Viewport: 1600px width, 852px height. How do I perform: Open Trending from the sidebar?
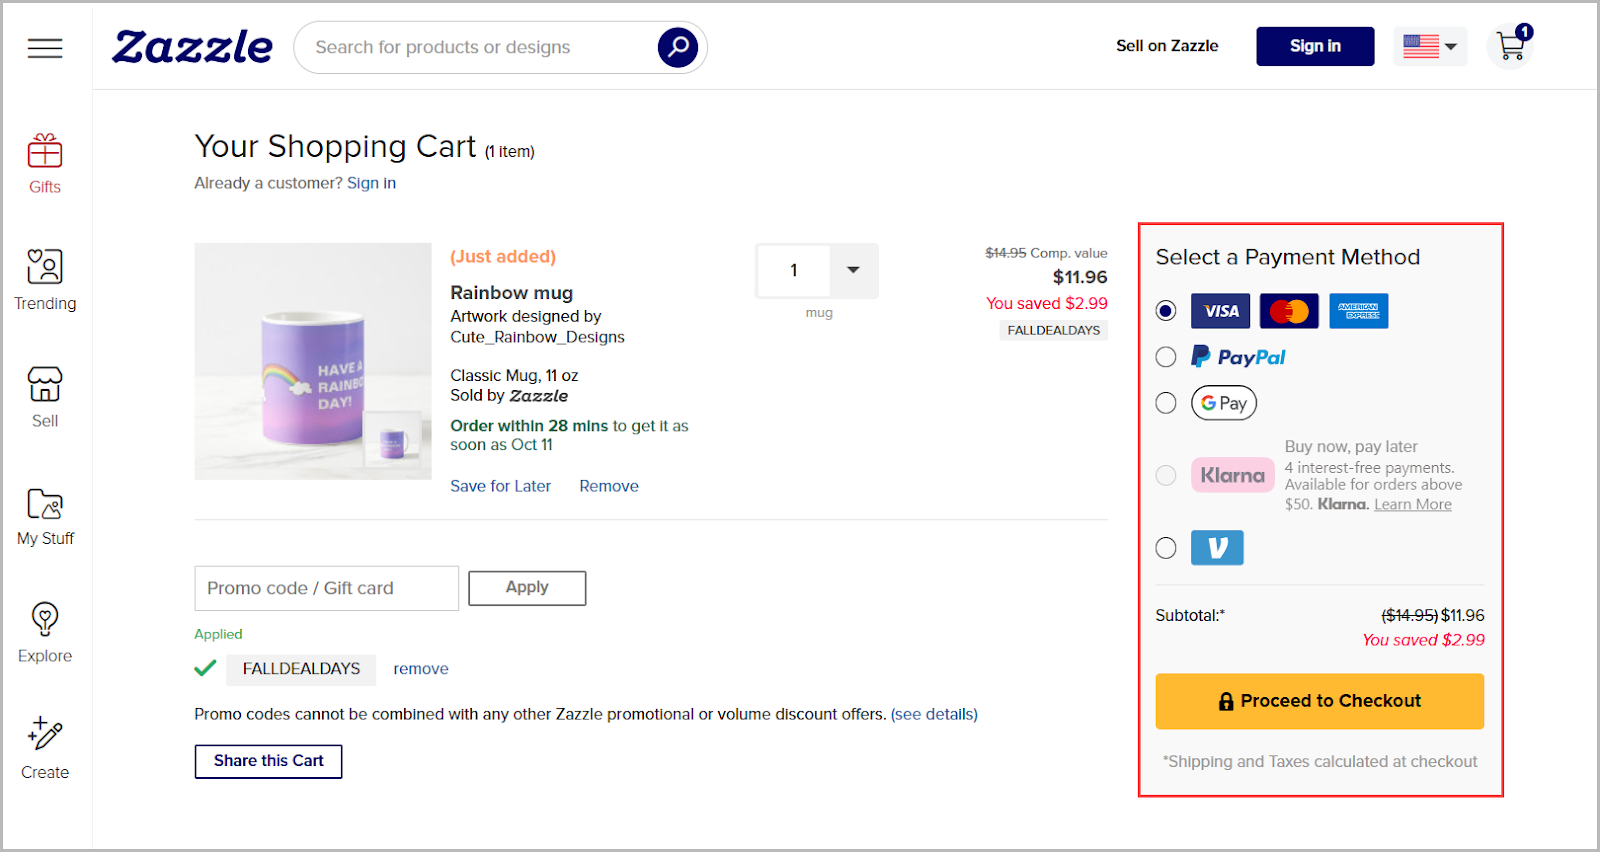pos(45,280)
